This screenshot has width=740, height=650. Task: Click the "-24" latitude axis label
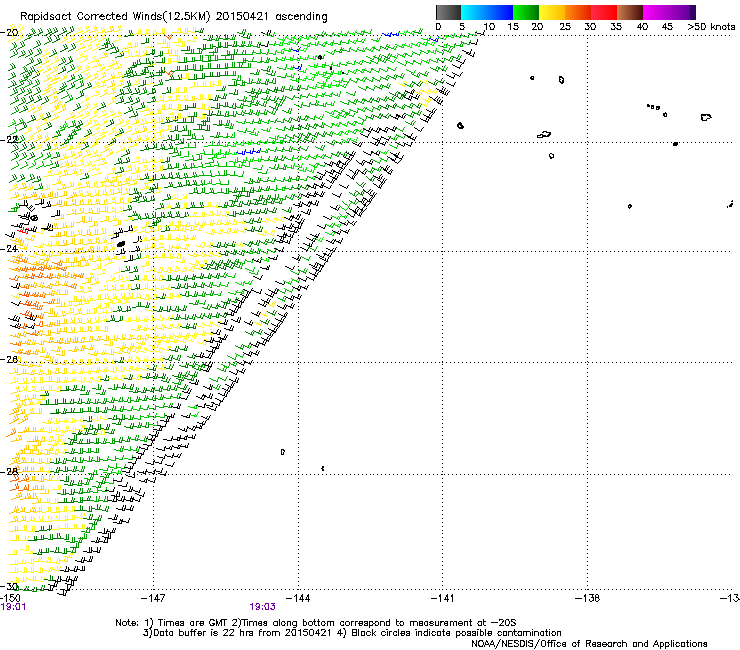click(9, 249)
